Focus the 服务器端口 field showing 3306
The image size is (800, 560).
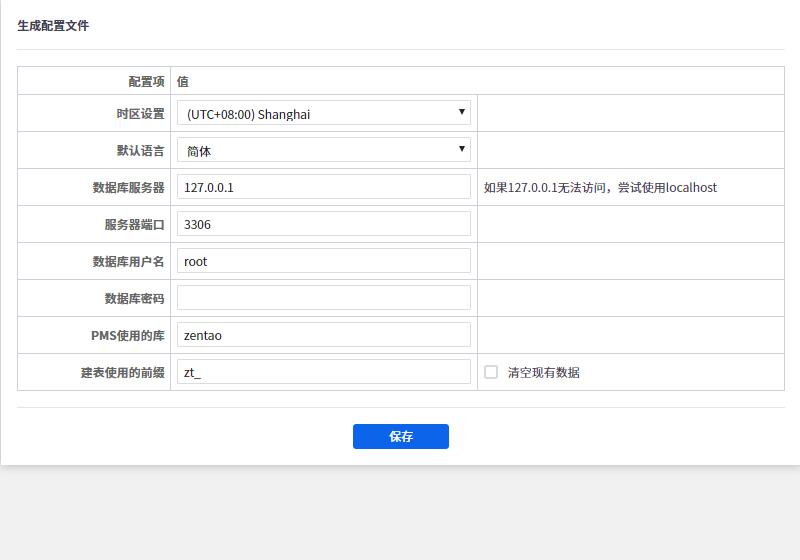click(x=323, y=224)
